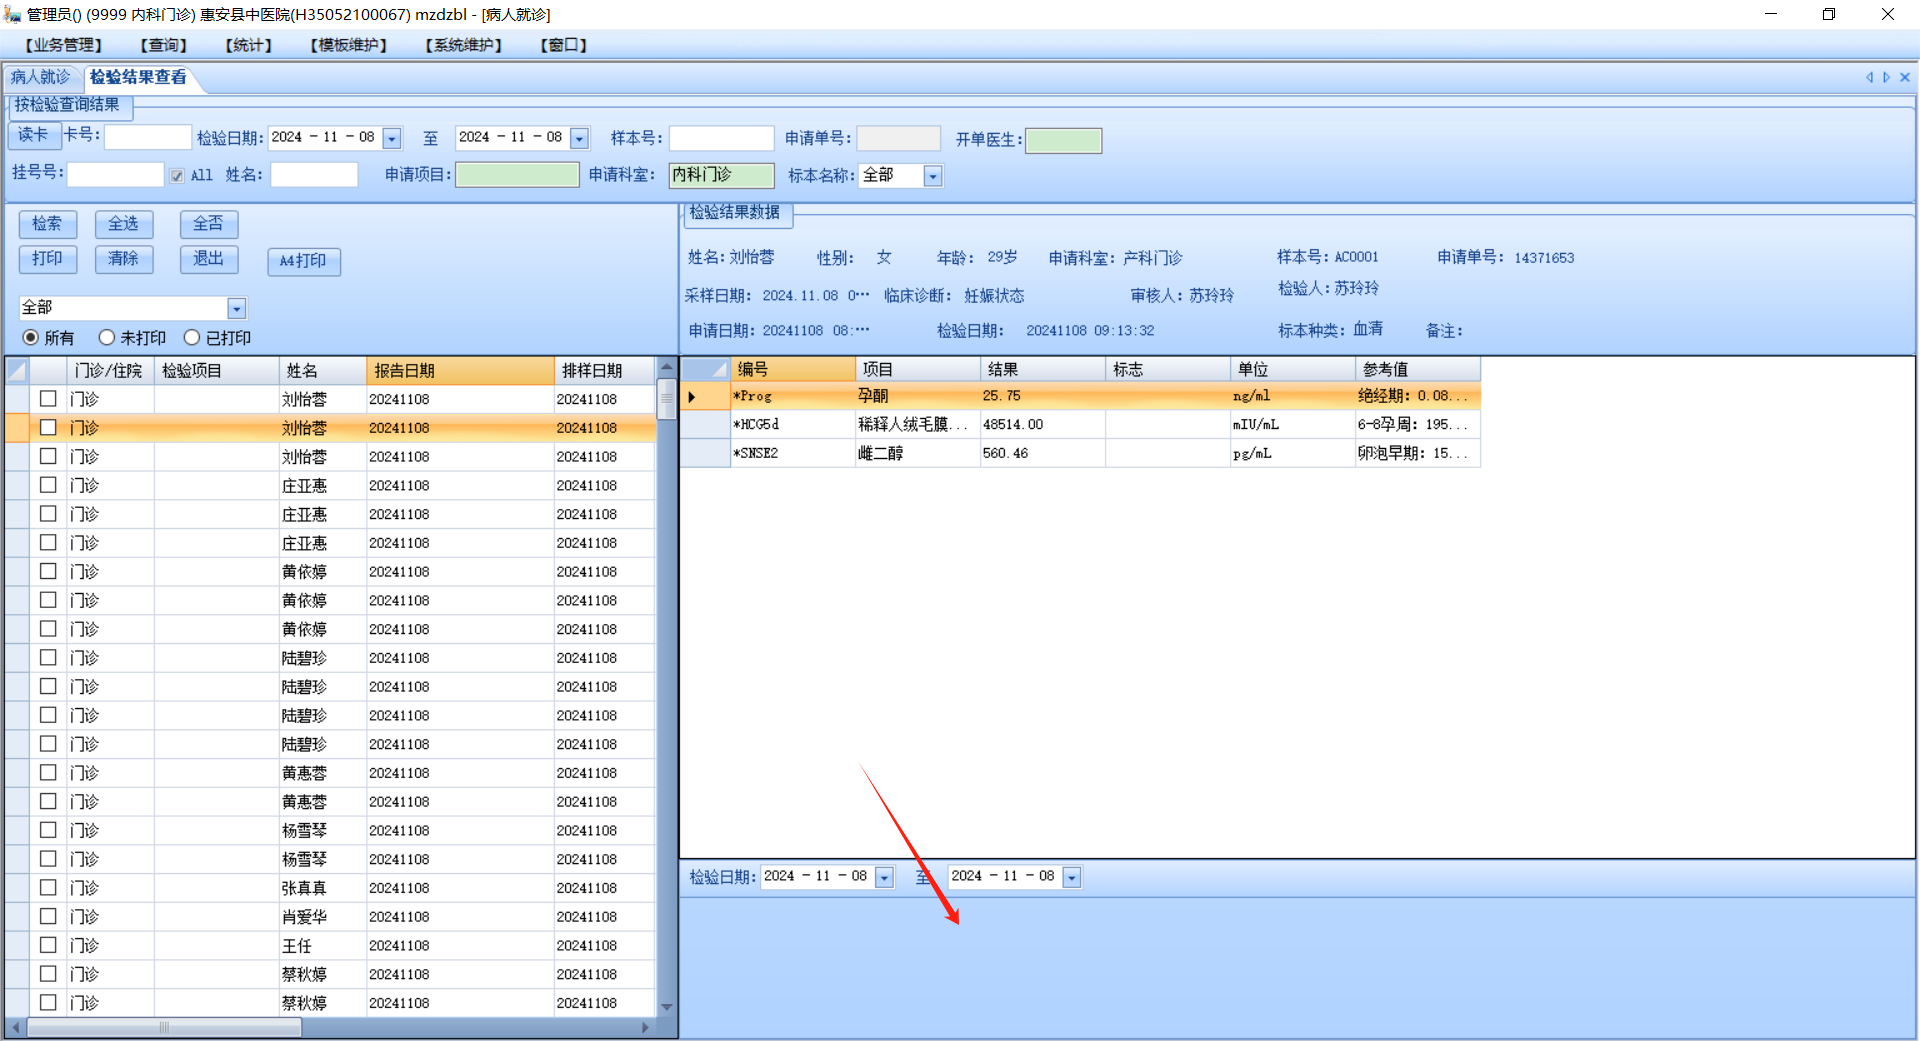Click the 参考值 column header
This screenshot has height=1041, width=1920.
[x=1418, y=369]
